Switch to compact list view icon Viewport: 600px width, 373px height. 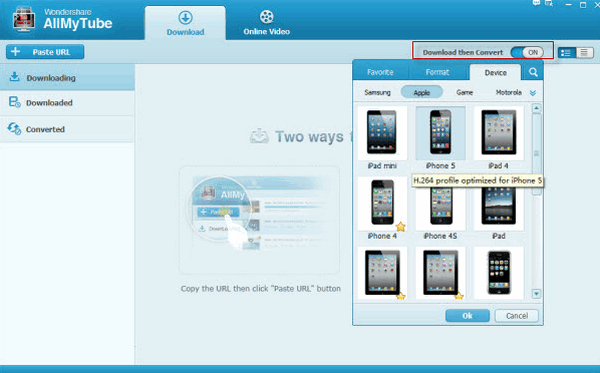pos(584,52)
